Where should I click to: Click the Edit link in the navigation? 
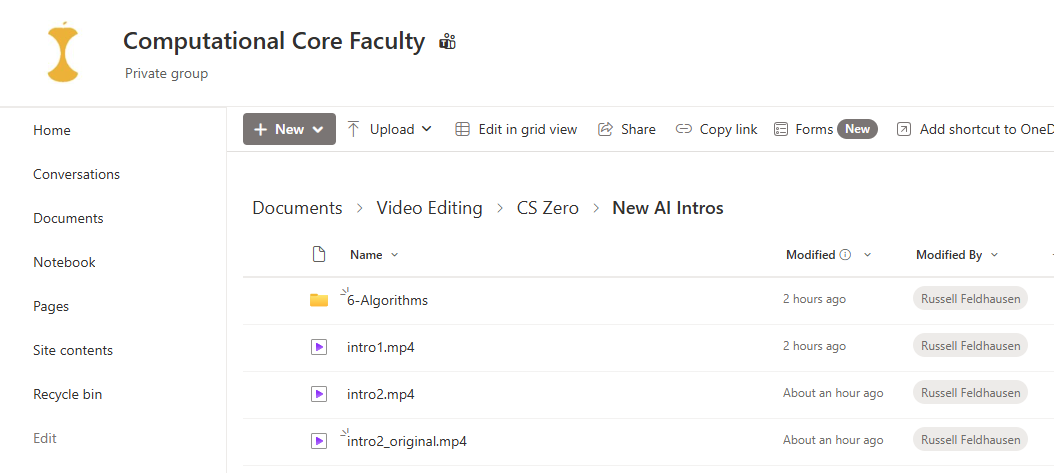point(45,438)
